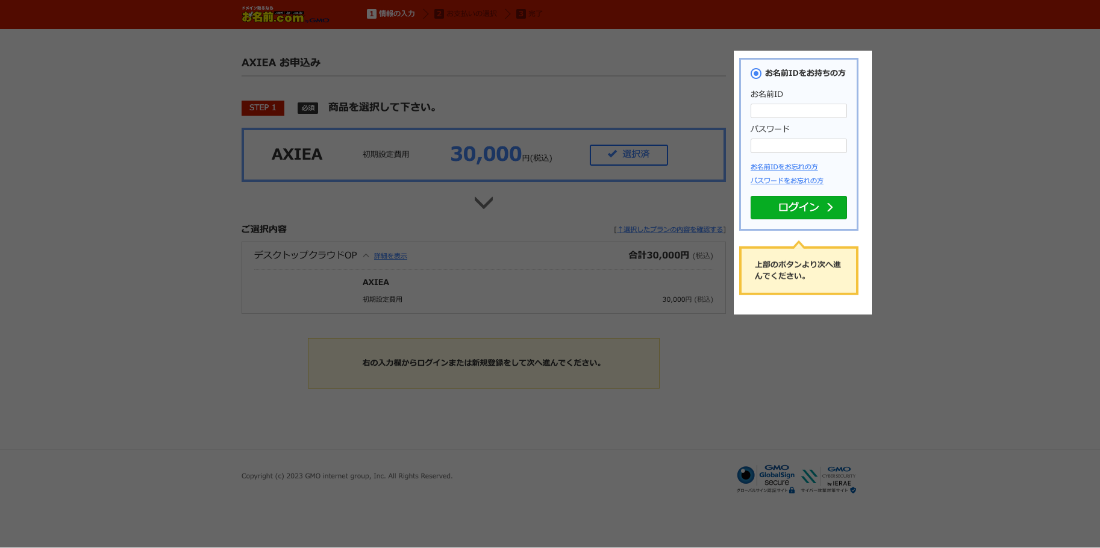This screenshot has height=548, width=1100.
Task: Click step 2 お支払いの選択 in header
Action: (x=467, y=14)
